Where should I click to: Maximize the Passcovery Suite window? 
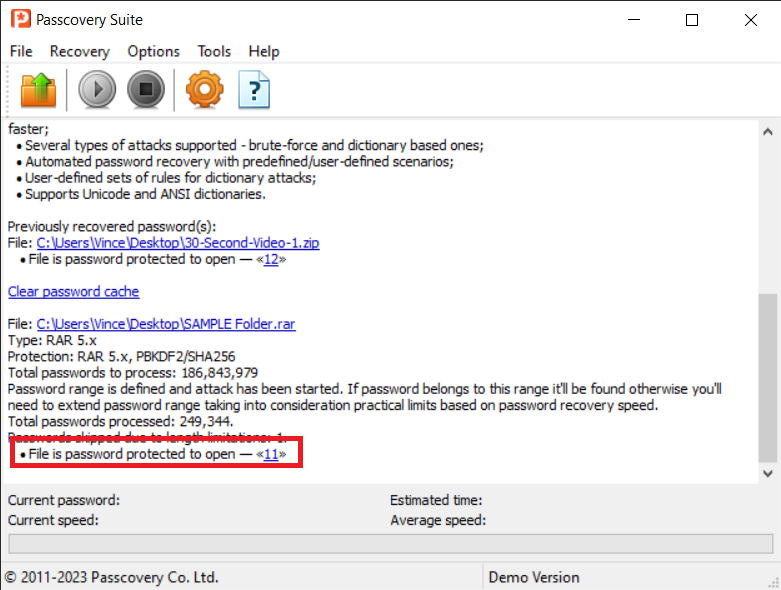point(692,20)
